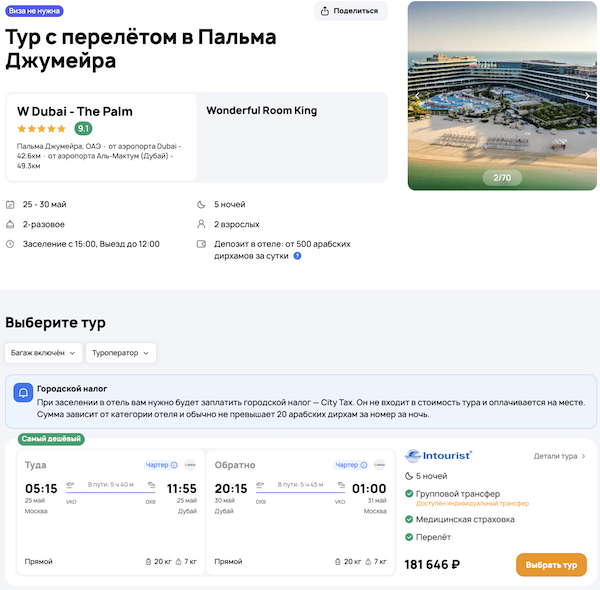The width and height of the screenshot is (600, 590).
Task: Select the Wonderful Room King room card
Action: [x=292, y=137]
